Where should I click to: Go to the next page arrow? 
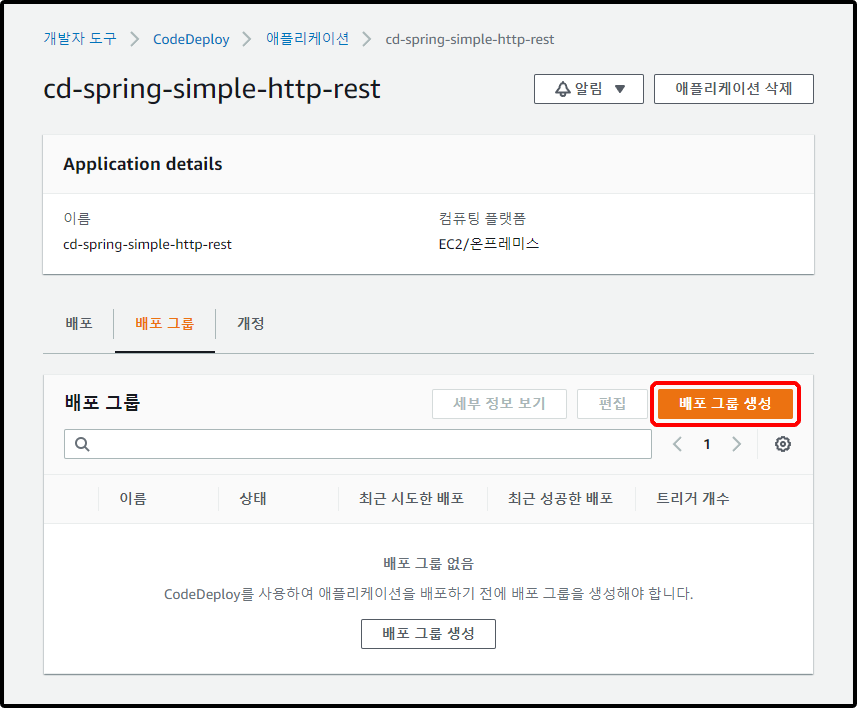point(736,444)
